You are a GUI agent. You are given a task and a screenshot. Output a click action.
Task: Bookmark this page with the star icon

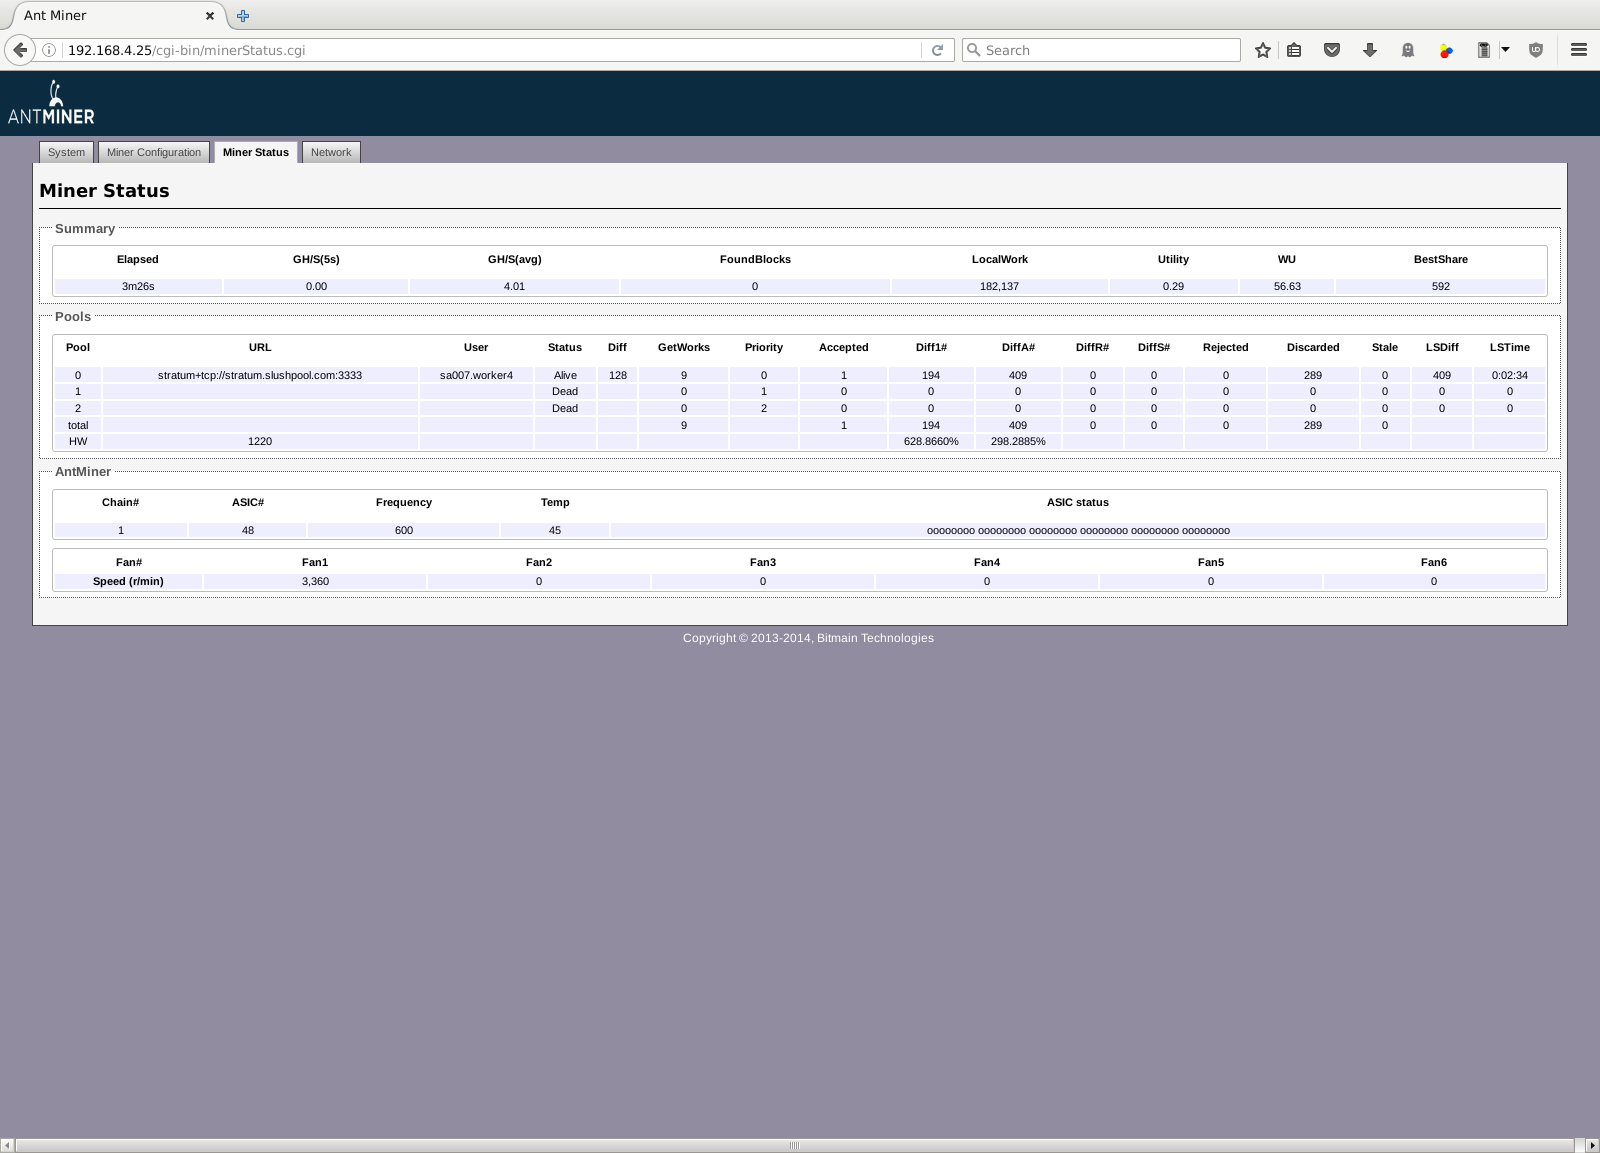[x=1263, y=50]
